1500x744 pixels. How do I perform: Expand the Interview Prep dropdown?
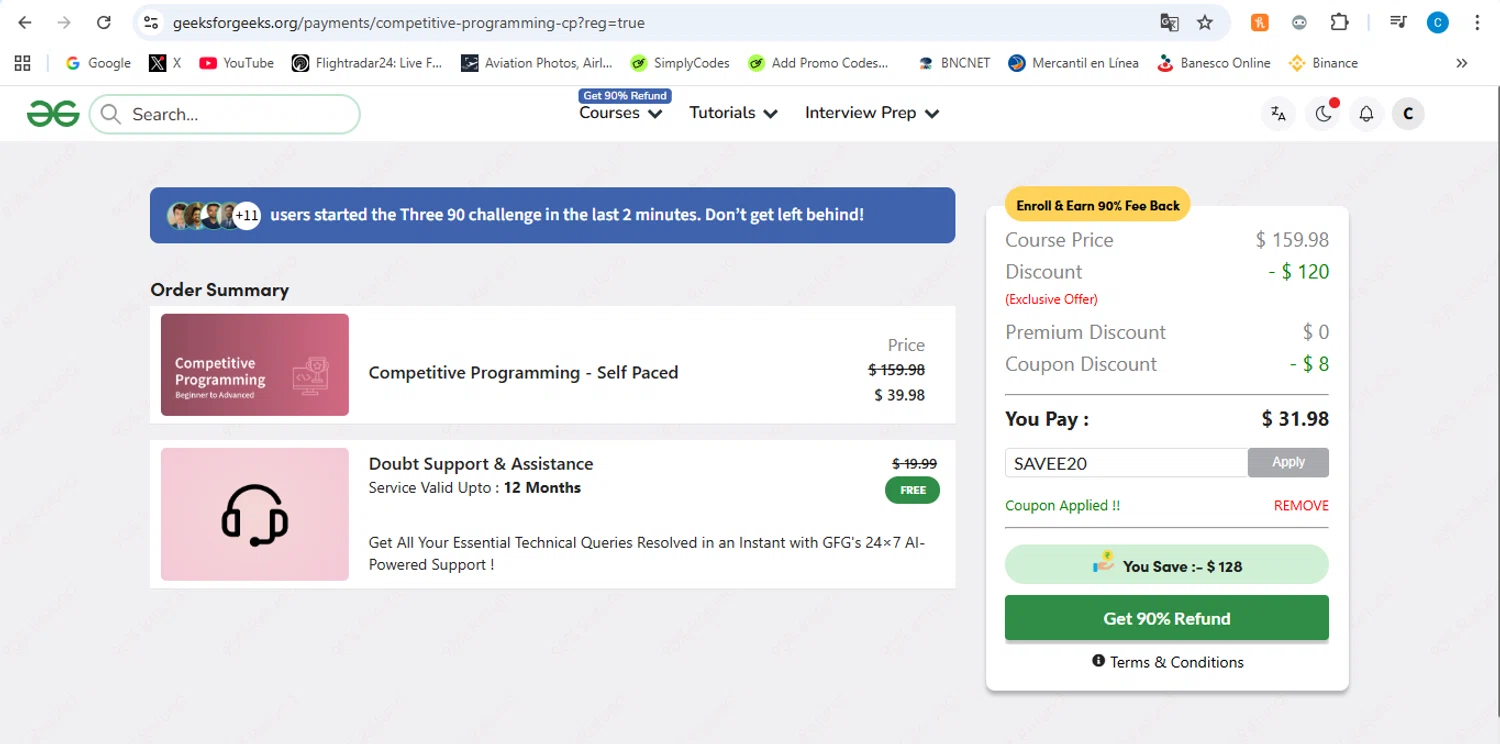click(x=872, y=113)
